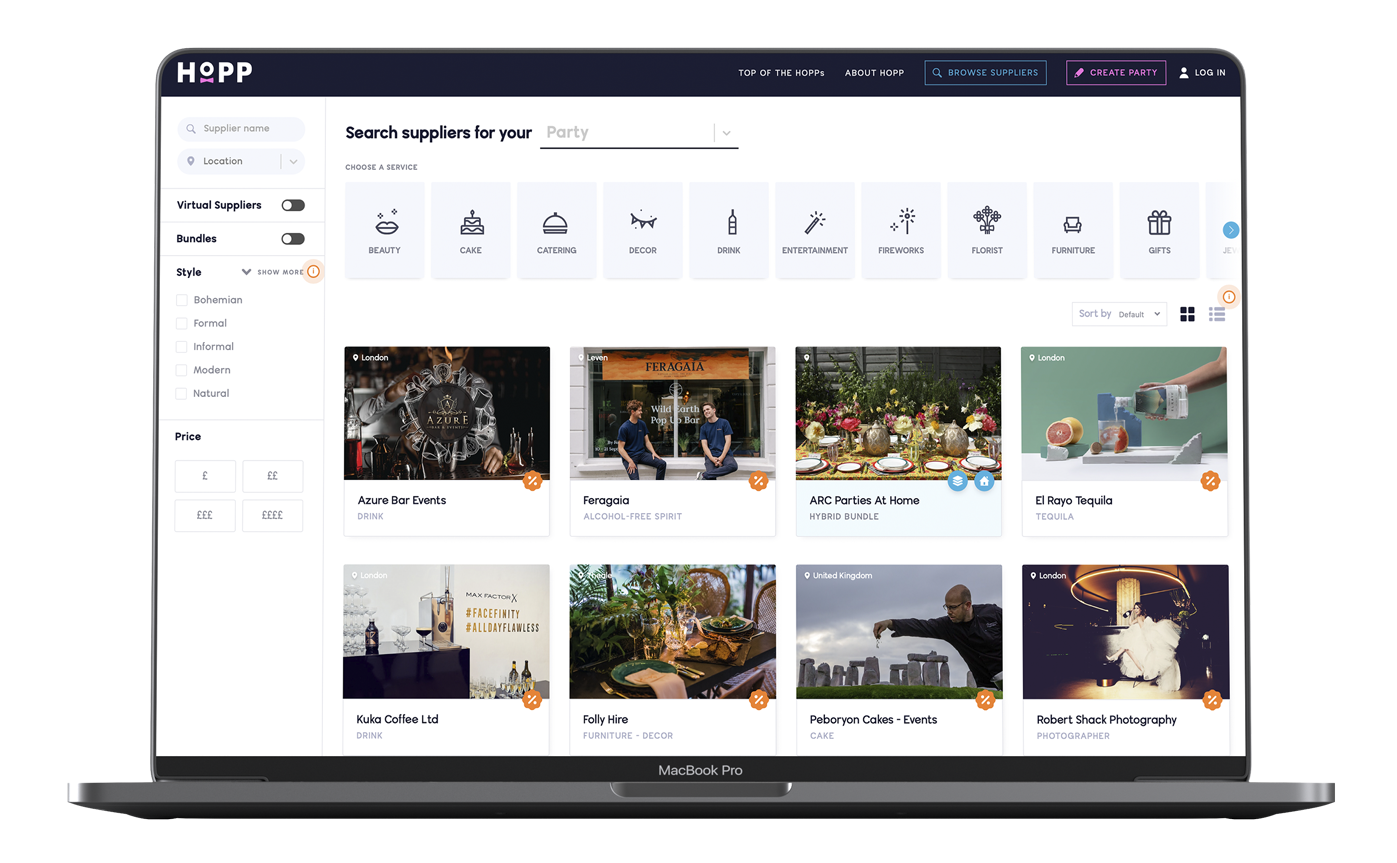Click the 'FURNITURE - DECOR' label text
Viewport: 1397px width, 863px height.
point(628,736)
